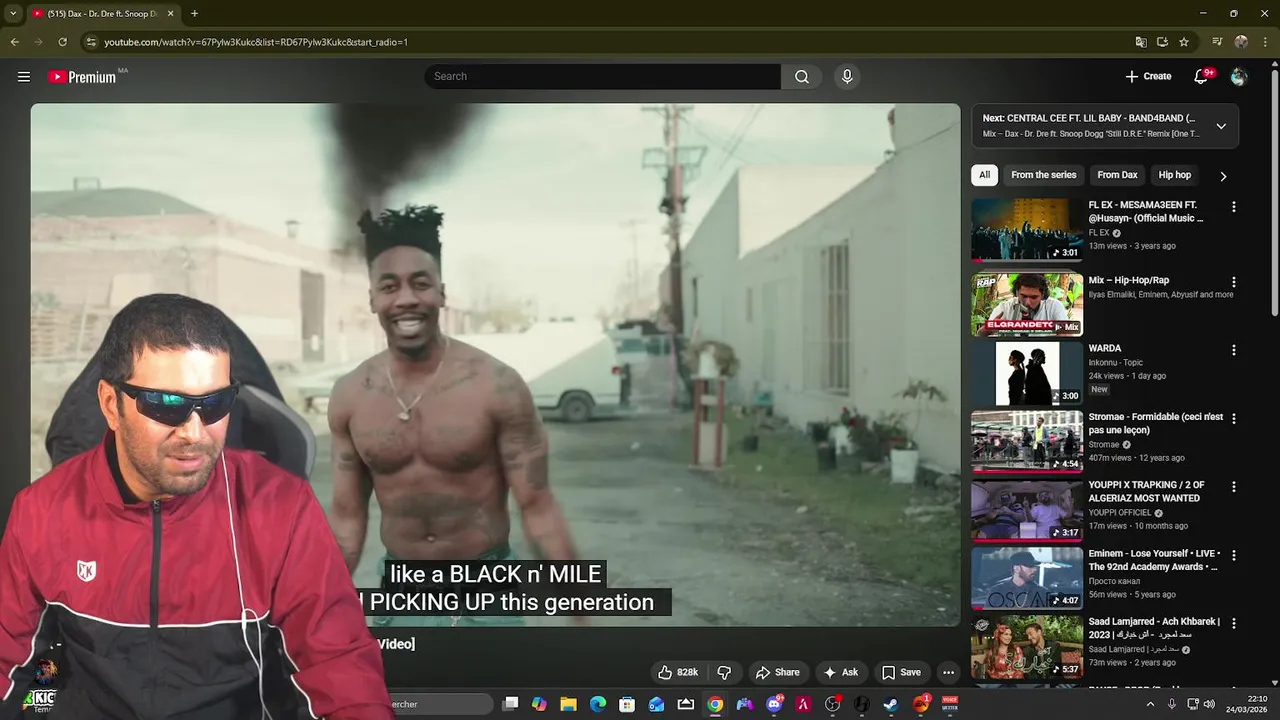Open options menu for YOUPPI X TRAPKING
The image size is (1280, 720).
pos(1233,486)
